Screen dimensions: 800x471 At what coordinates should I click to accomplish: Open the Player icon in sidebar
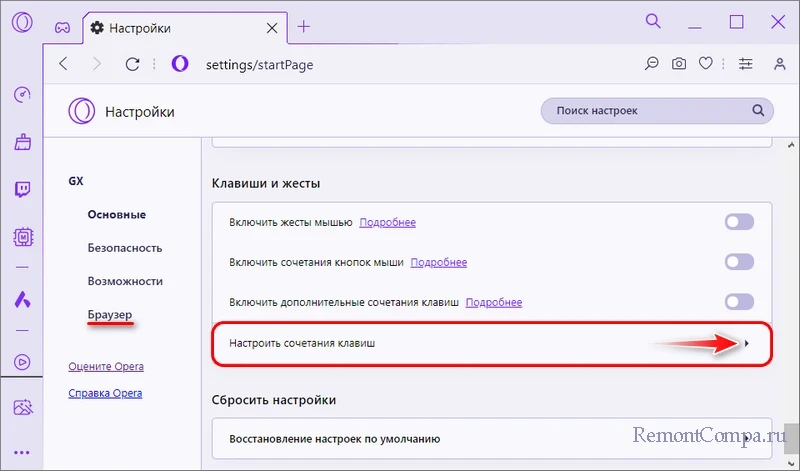pos(22,361)
